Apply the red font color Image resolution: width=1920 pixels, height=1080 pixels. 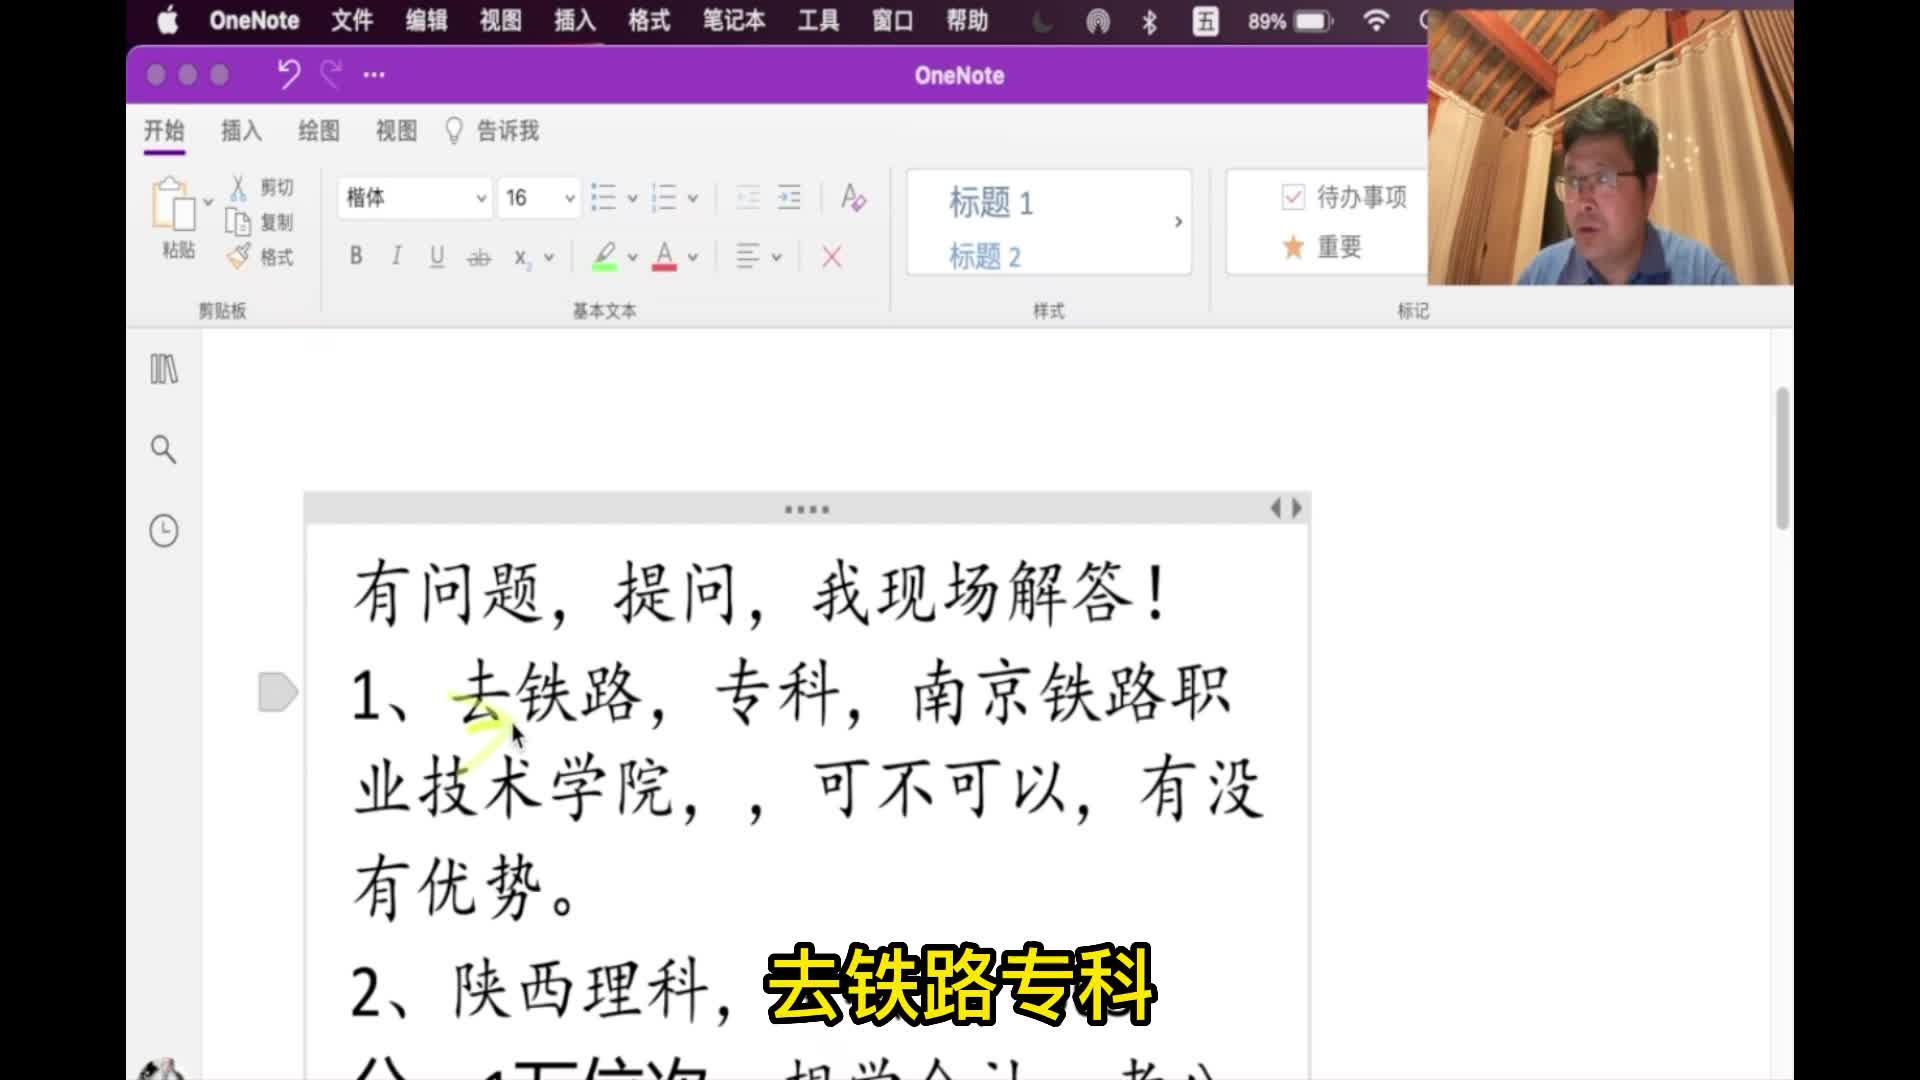[x=664, y=257]
